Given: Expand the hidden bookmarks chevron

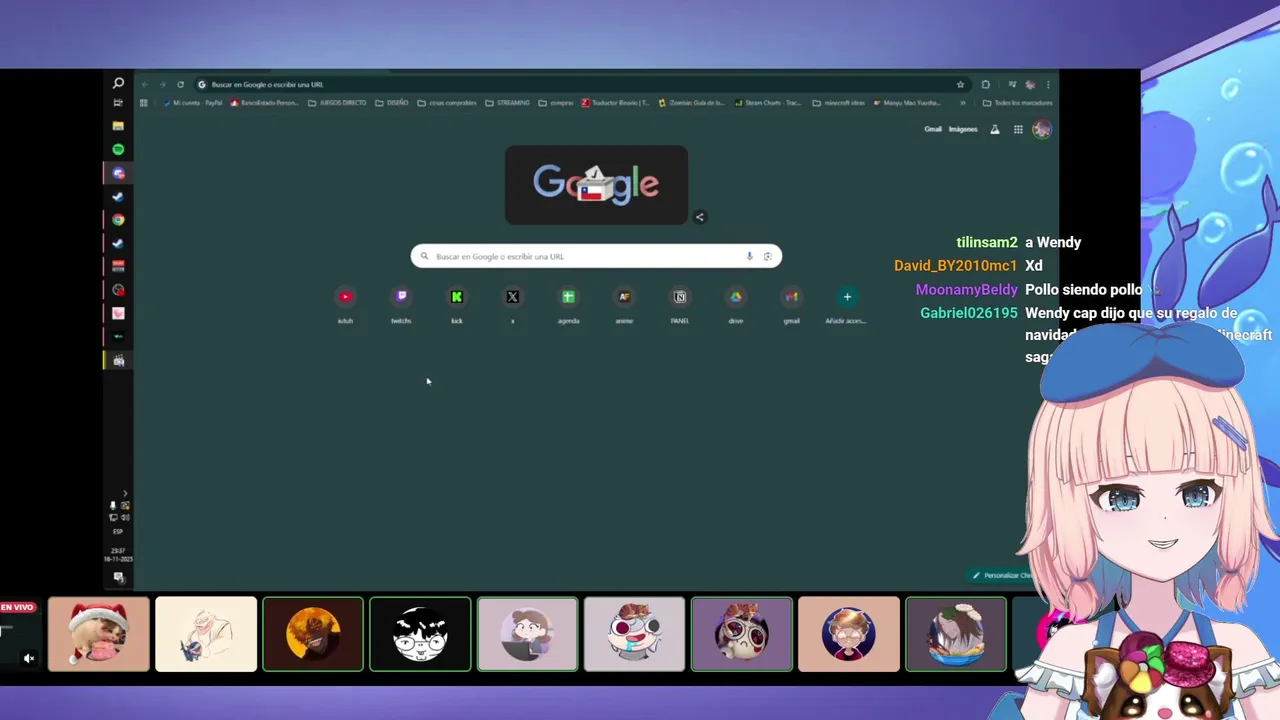Looking at the screenshot, I should click(963, 103).
